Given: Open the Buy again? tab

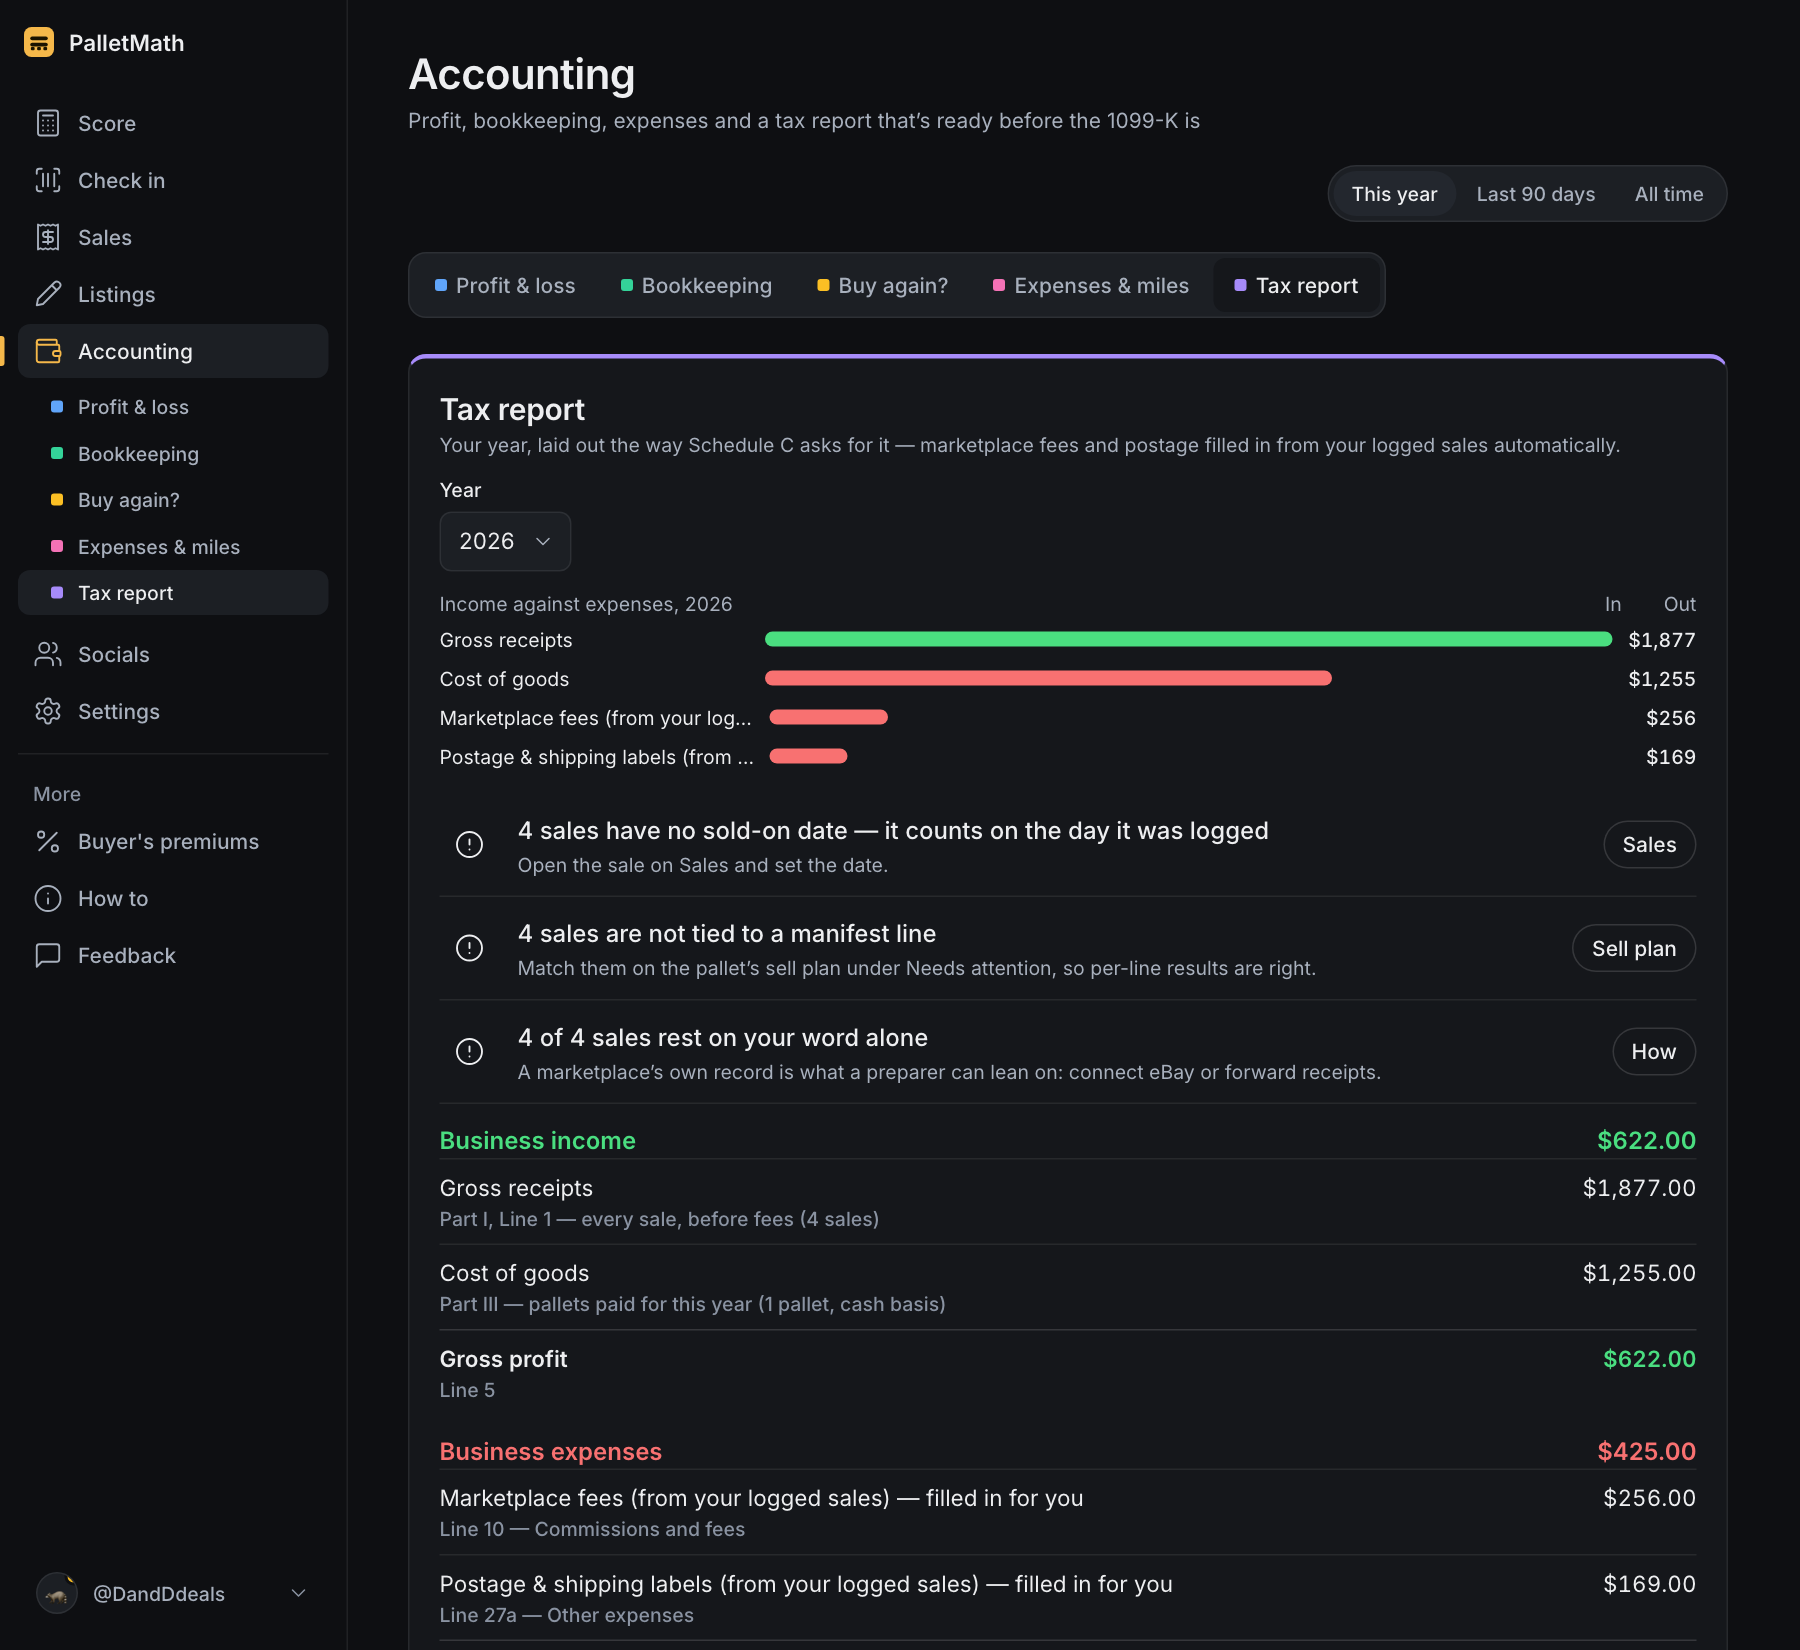Looking at the screenshot, I should point(882,285).
